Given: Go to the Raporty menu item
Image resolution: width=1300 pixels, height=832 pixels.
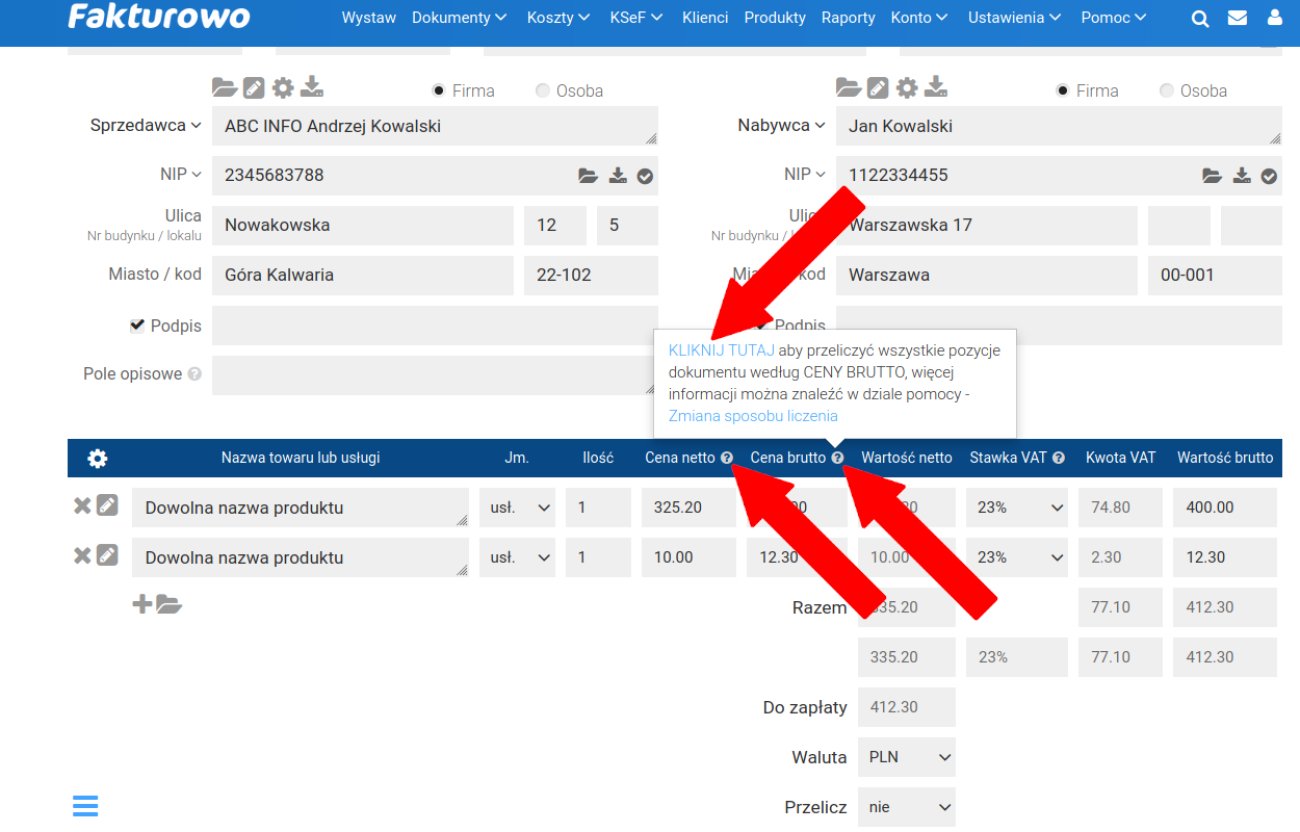Looking at the screenshot, I should pyautogui.click(x=848, y=18).
